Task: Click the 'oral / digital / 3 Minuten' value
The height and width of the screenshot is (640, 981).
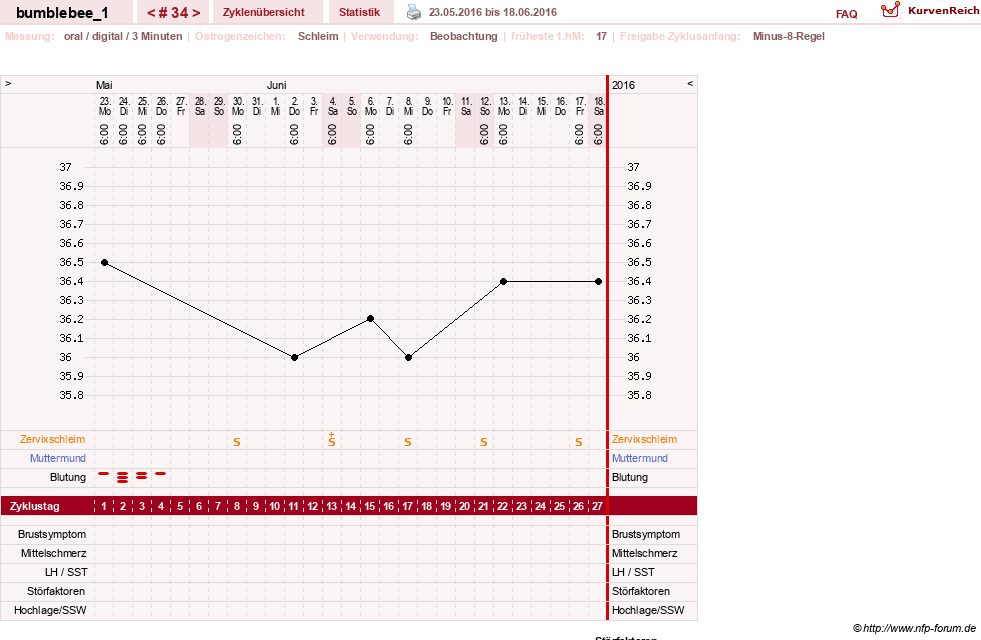Action: click(x=123, y=36)
